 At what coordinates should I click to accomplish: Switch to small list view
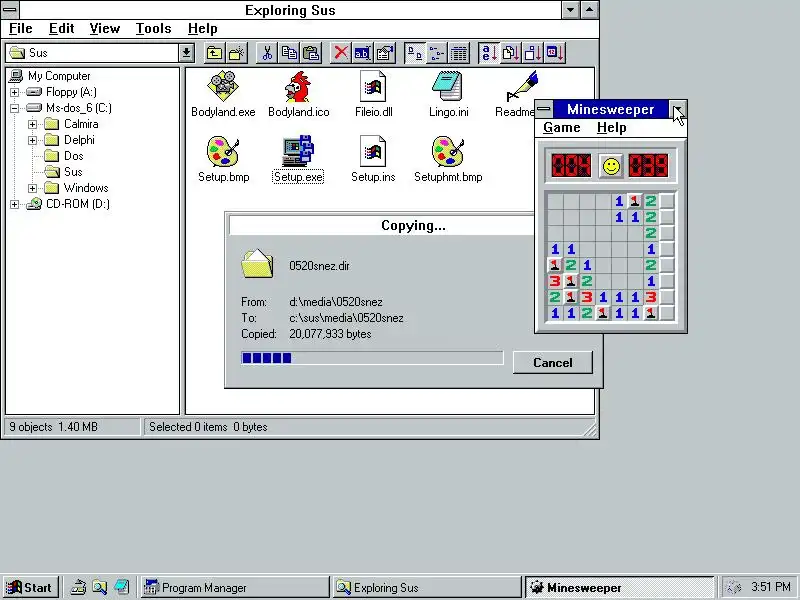pos(436,53)
